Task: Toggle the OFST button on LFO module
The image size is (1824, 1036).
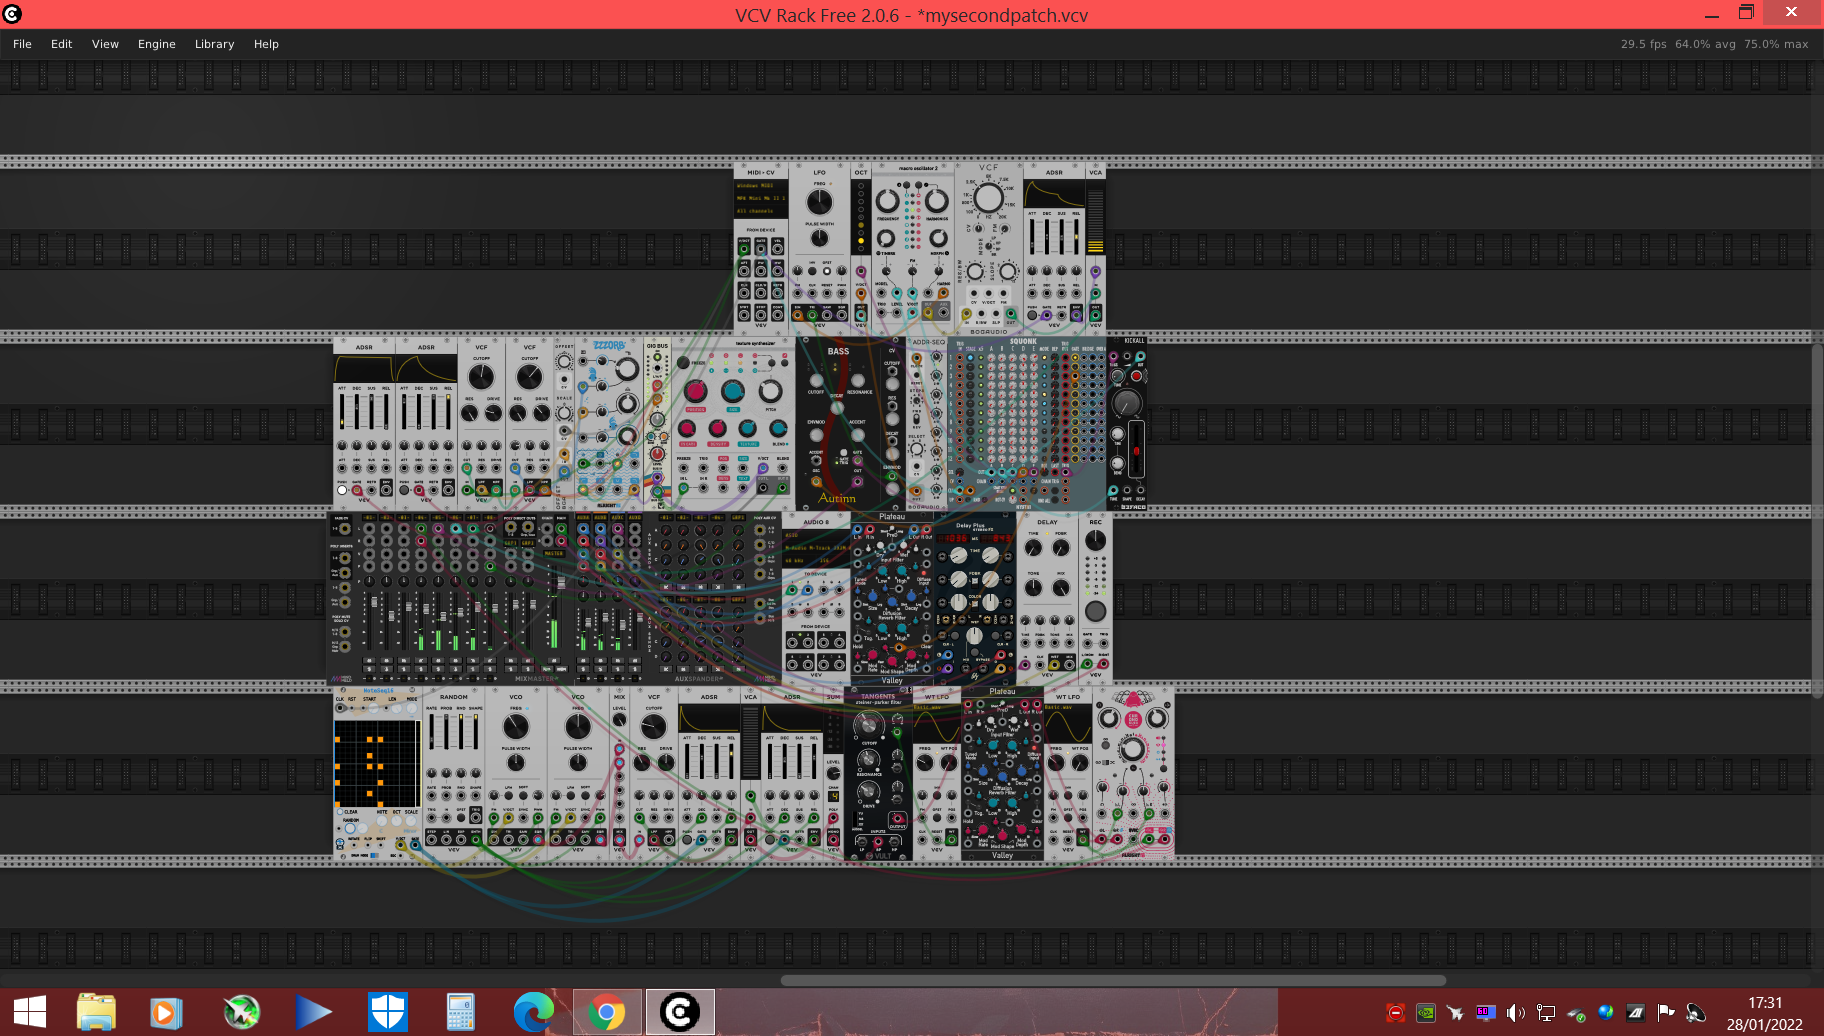Action: click(827, 271)
